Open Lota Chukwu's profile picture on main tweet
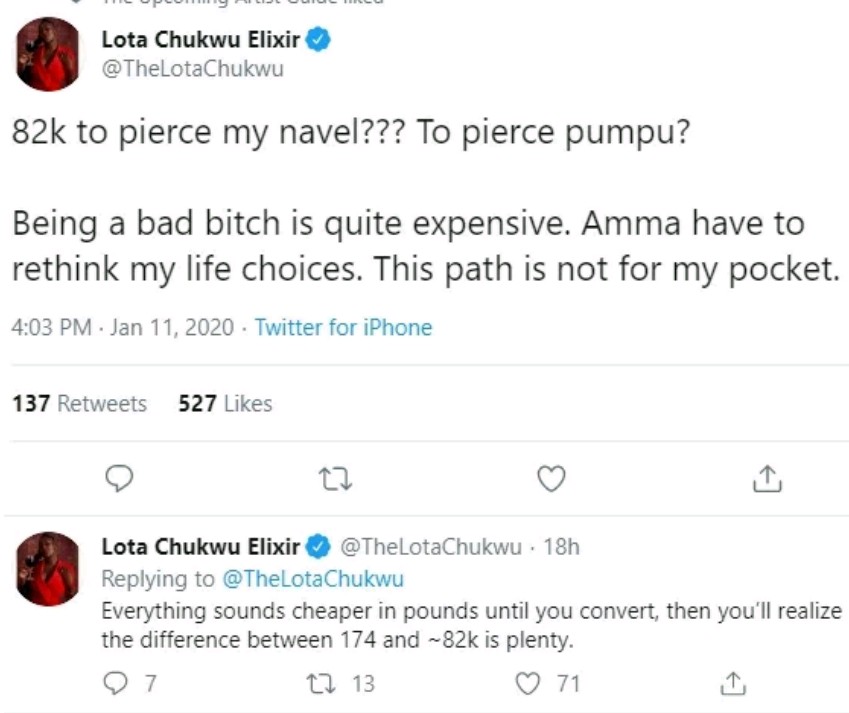The width and height of the screenshot is (849, 713). pyautogui.click(x=48, y=54)
